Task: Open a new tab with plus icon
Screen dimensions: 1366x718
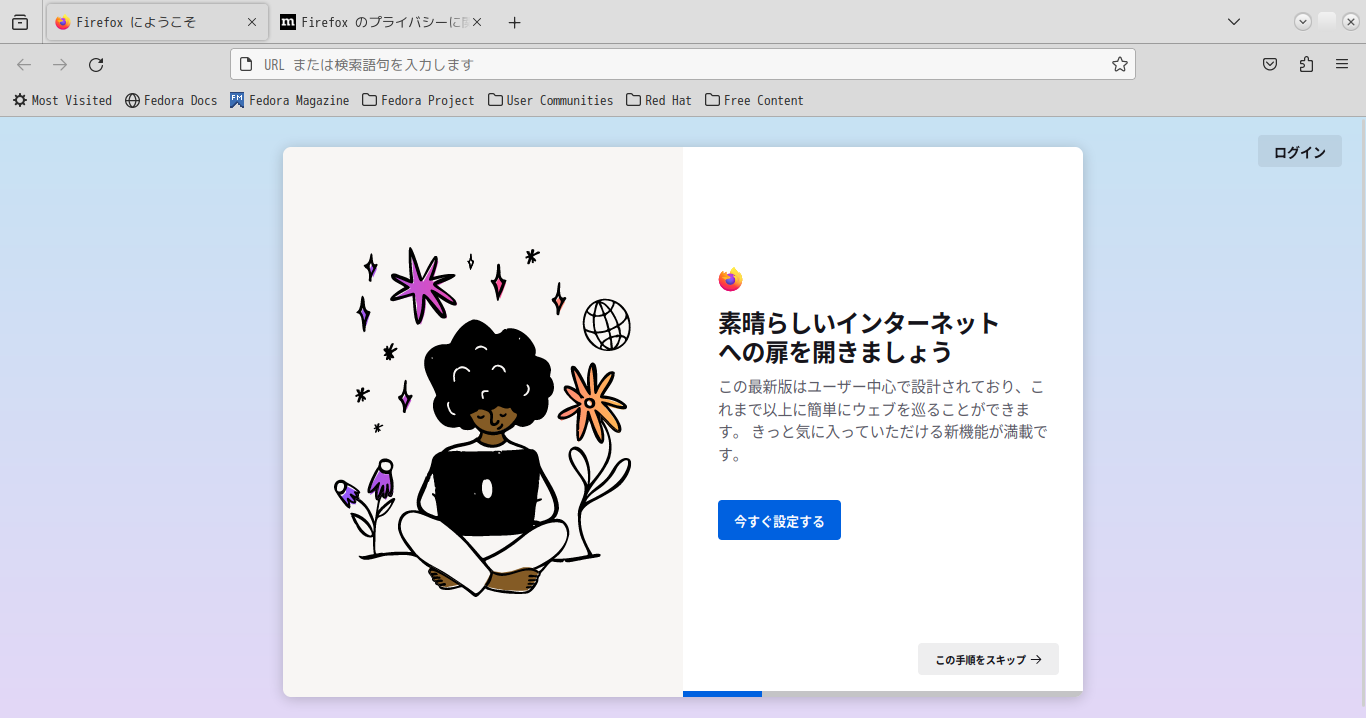Action: tap(515, 22)
